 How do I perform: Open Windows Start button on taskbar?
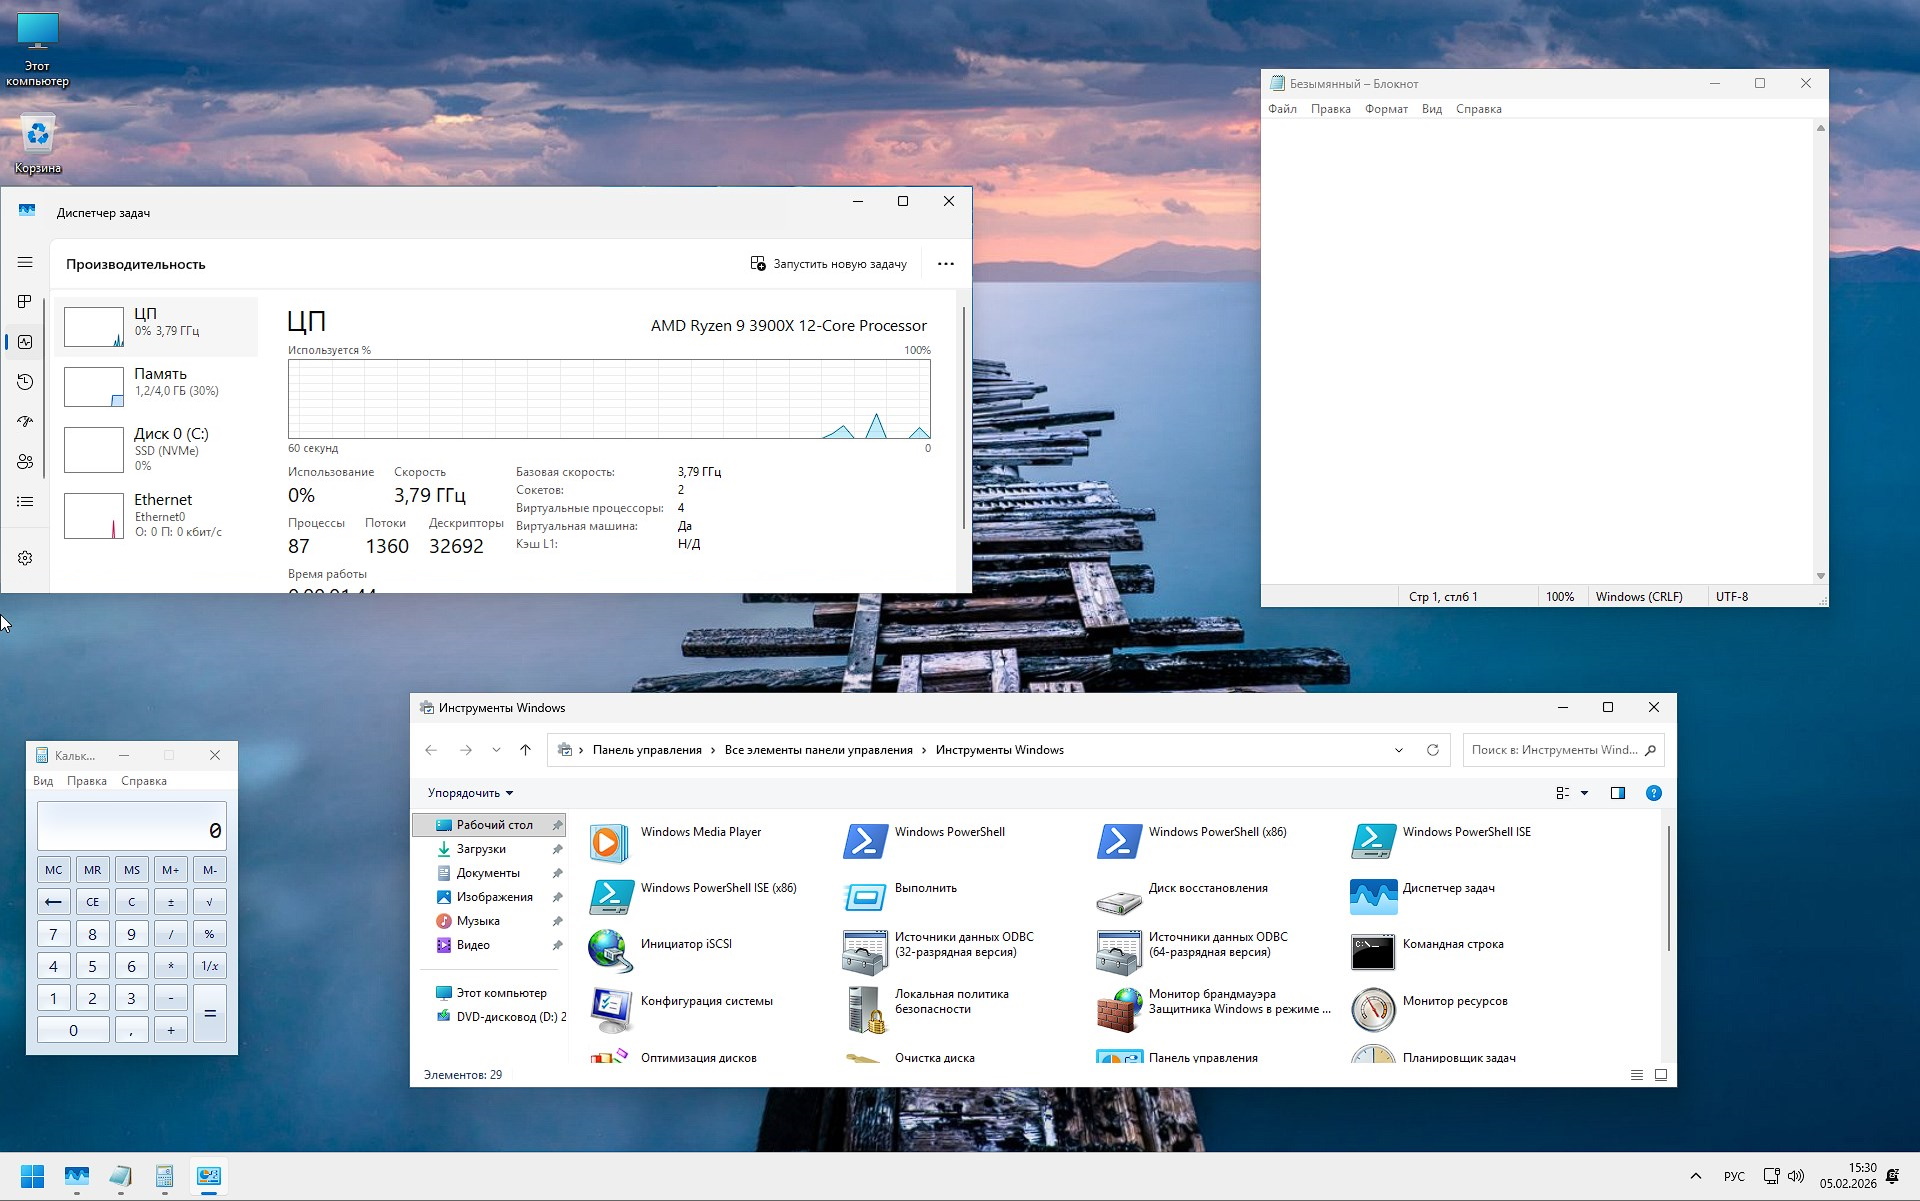pos(33,1176)
